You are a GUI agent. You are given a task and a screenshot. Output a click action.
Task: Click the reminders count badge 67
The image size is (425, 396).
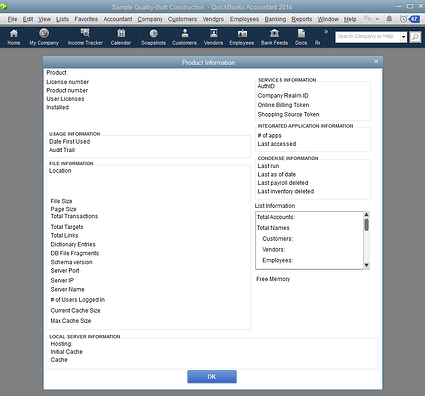(x=414, y=19)
